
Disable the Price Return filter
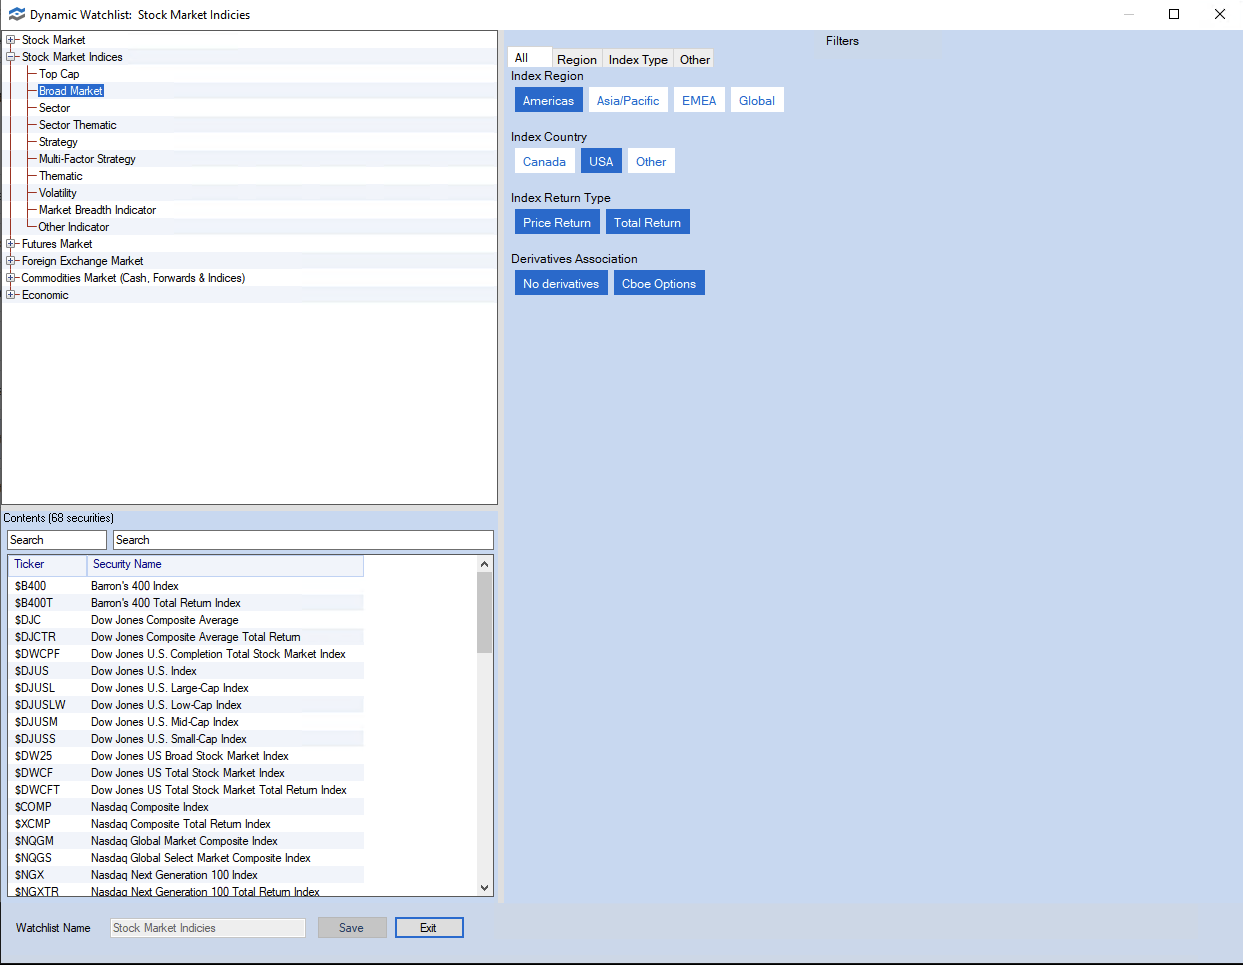pyautogui.click(x=557, y=221)
